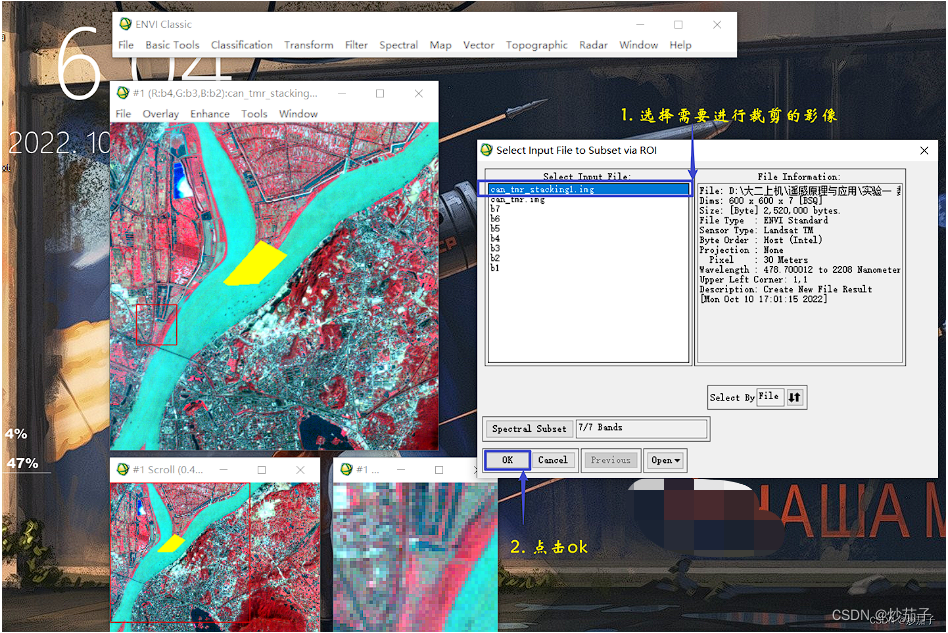The height and width of the screenshot is (633, 948).
Task: Open Enhance menu in display window
Action: (x=210, y=114)
